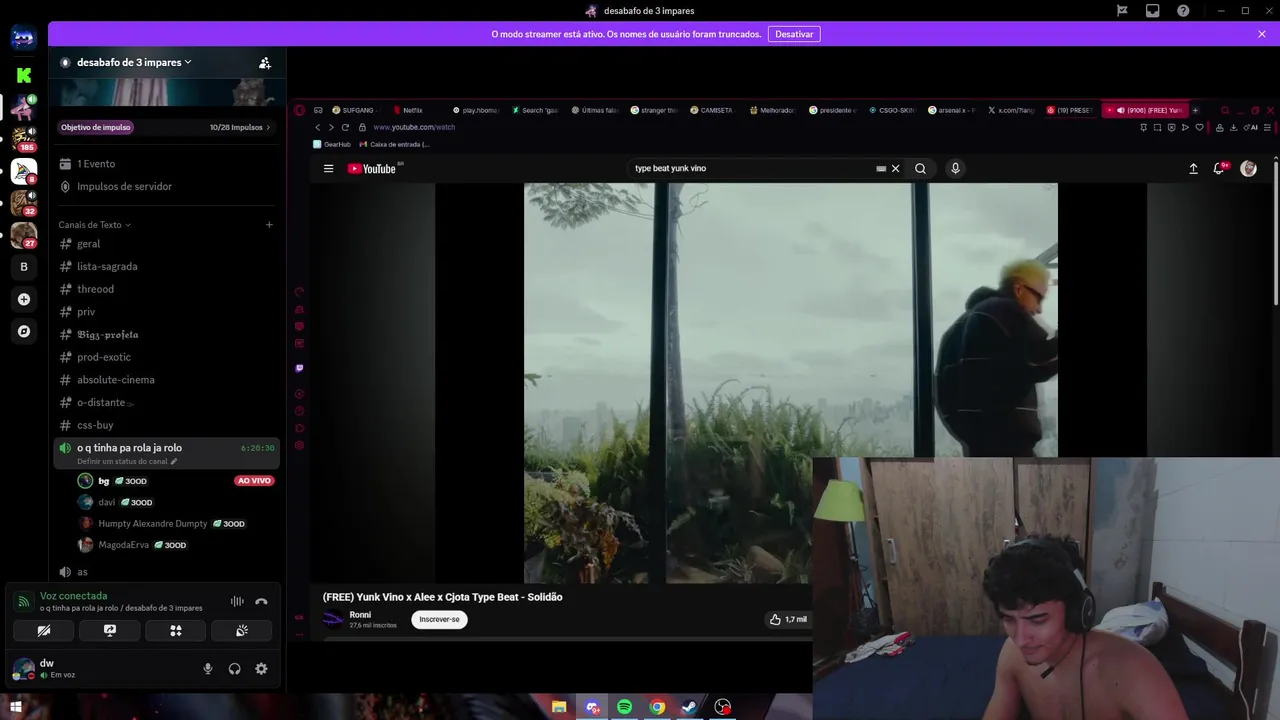The image size is (1280, 720).
Task: Disconnect from the voice call
Action: click(x=261, y=601)
